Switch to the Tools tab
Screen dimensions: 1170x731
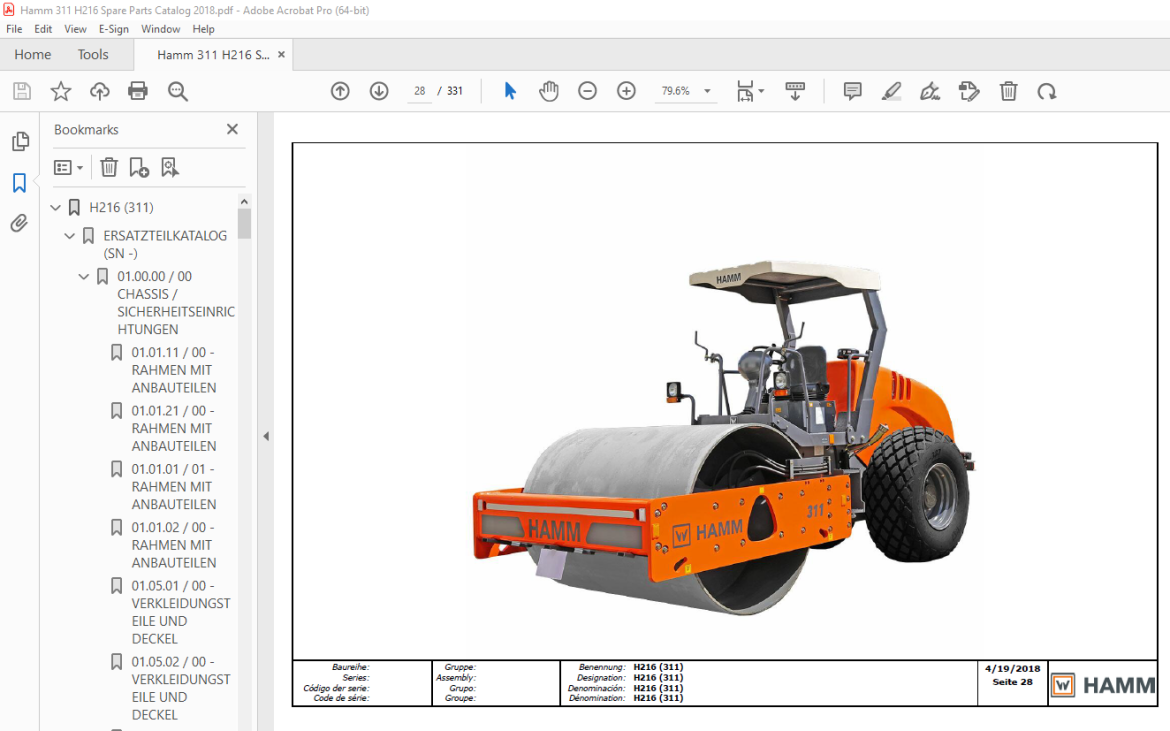[x=93, y=54]
